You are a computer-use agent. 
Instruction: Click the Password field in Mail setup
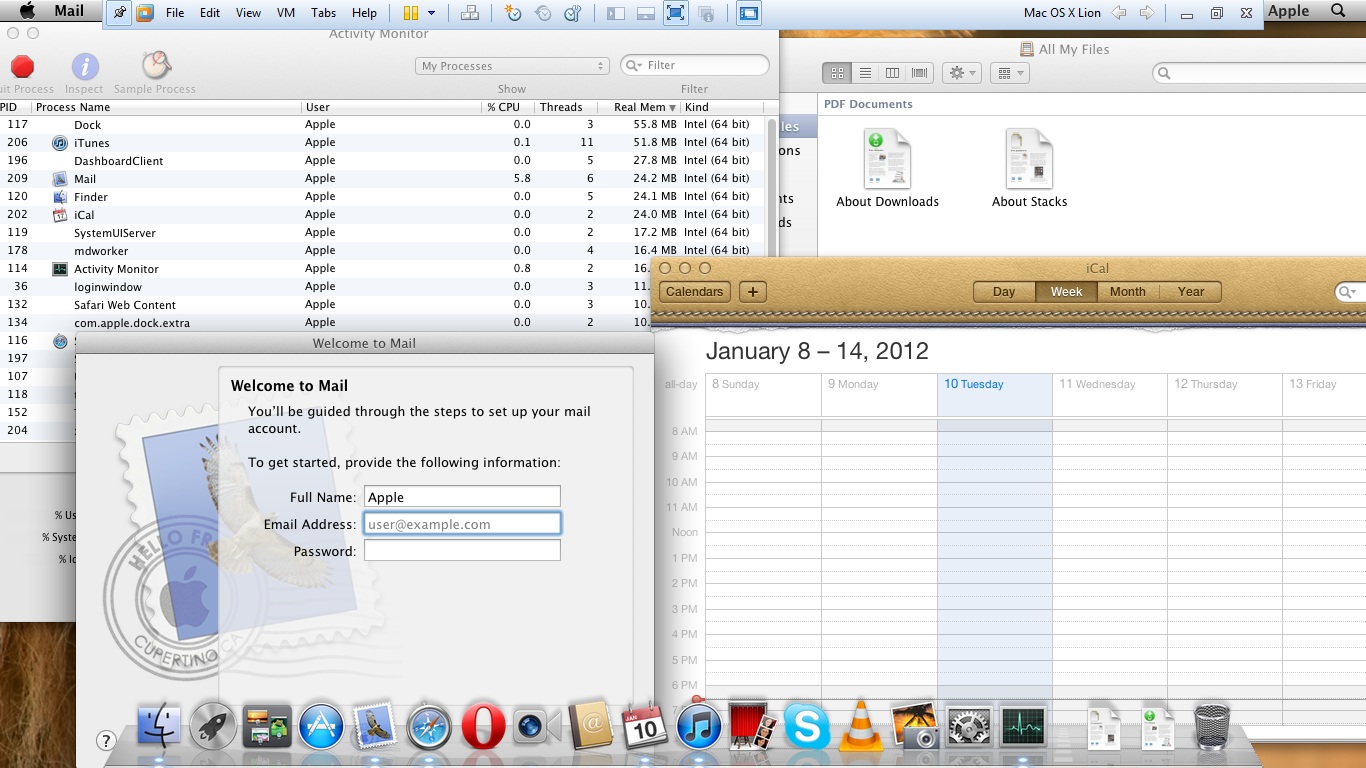pyautogui.click(x=462, y=551)
